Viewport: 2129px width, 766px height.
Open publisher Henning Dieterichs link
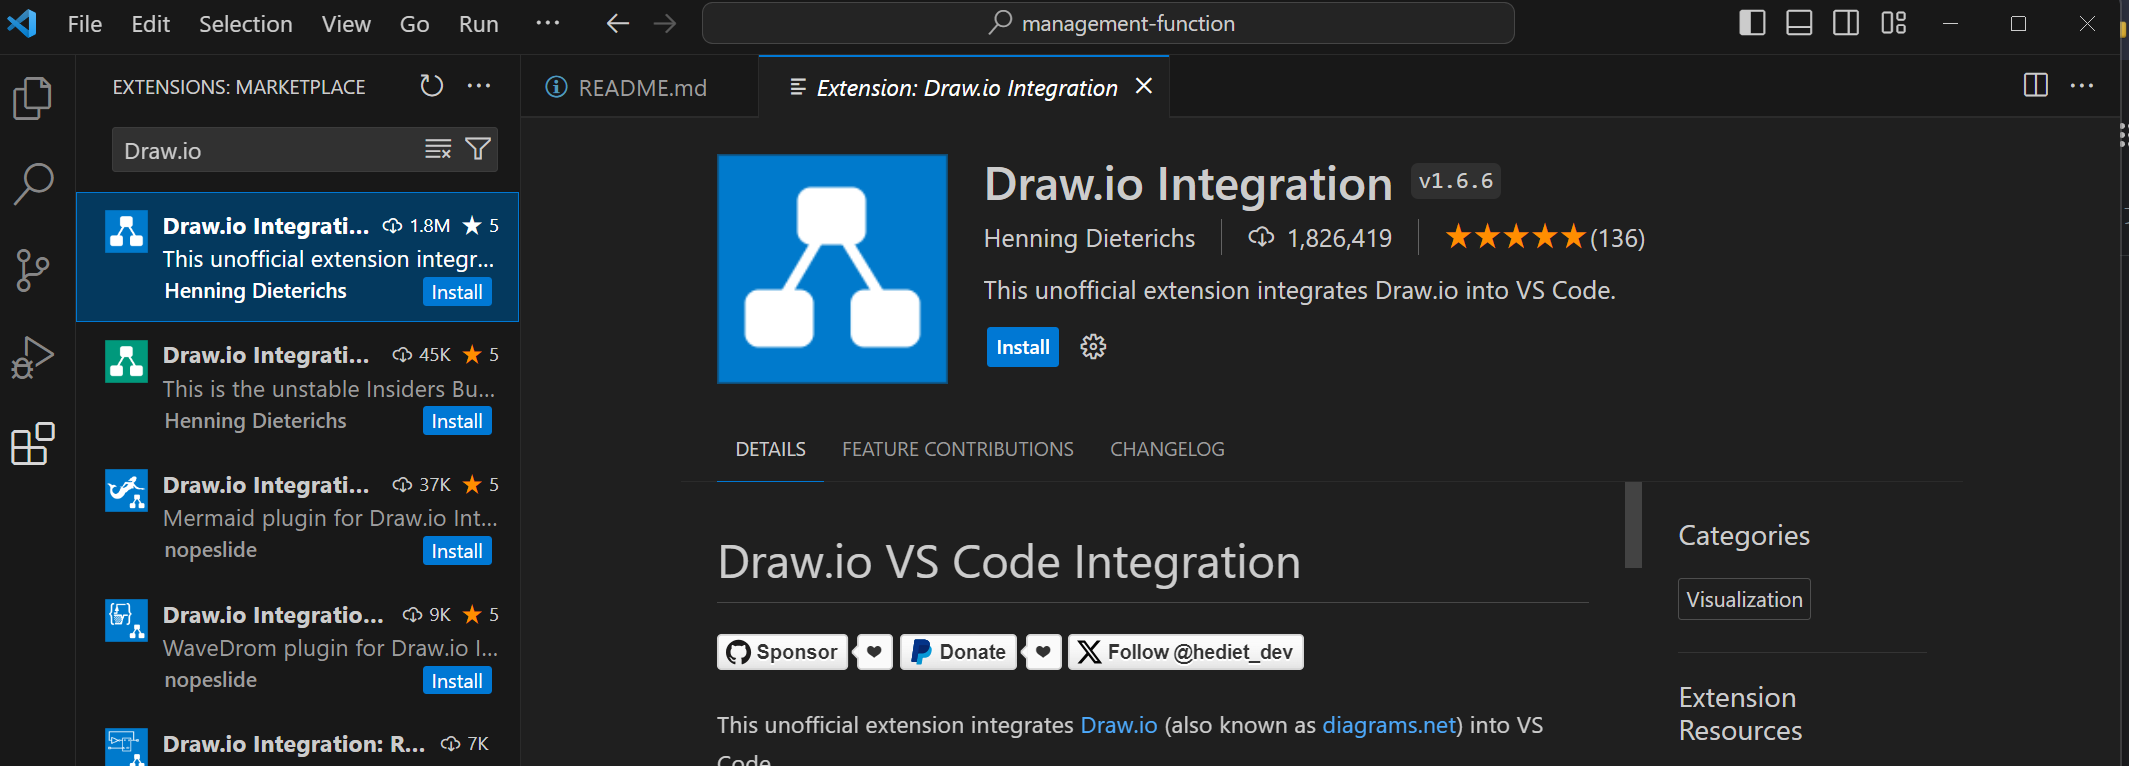1089,238
